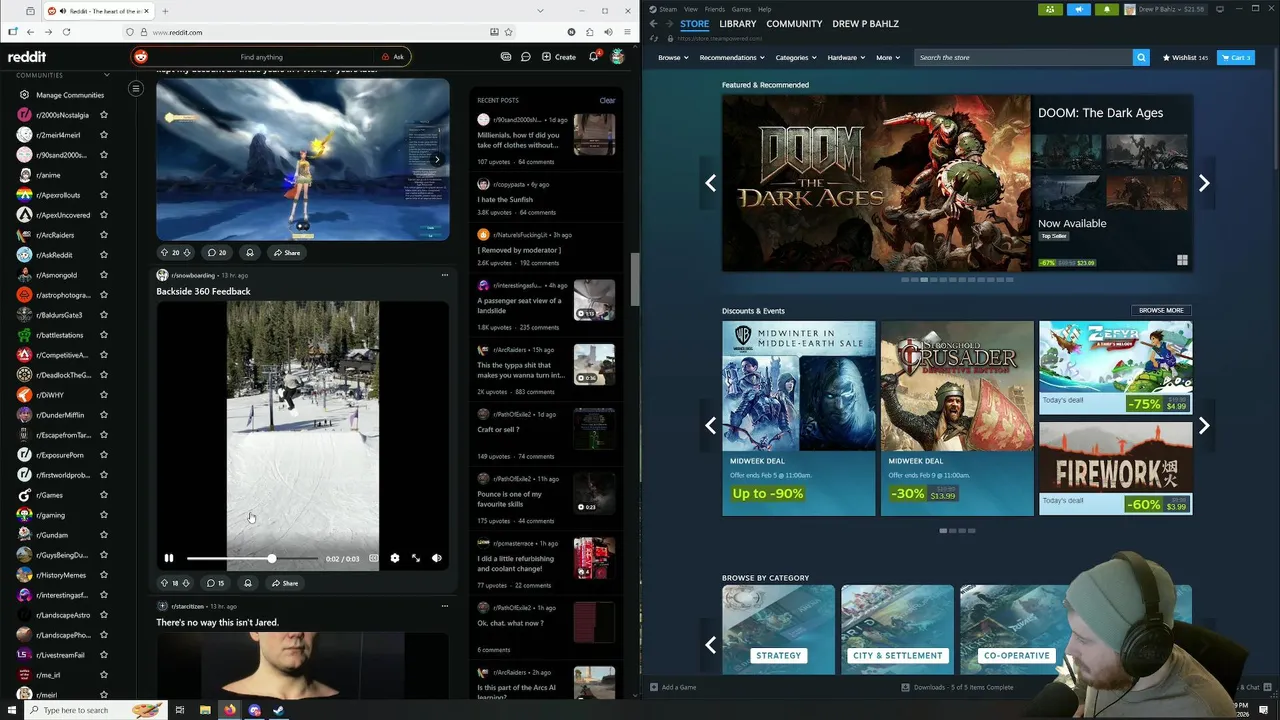The height and width of the screenshot is (720, 1280).
Task: Open r/DunderMifflin in communities list
Action: tap(60, 415)
